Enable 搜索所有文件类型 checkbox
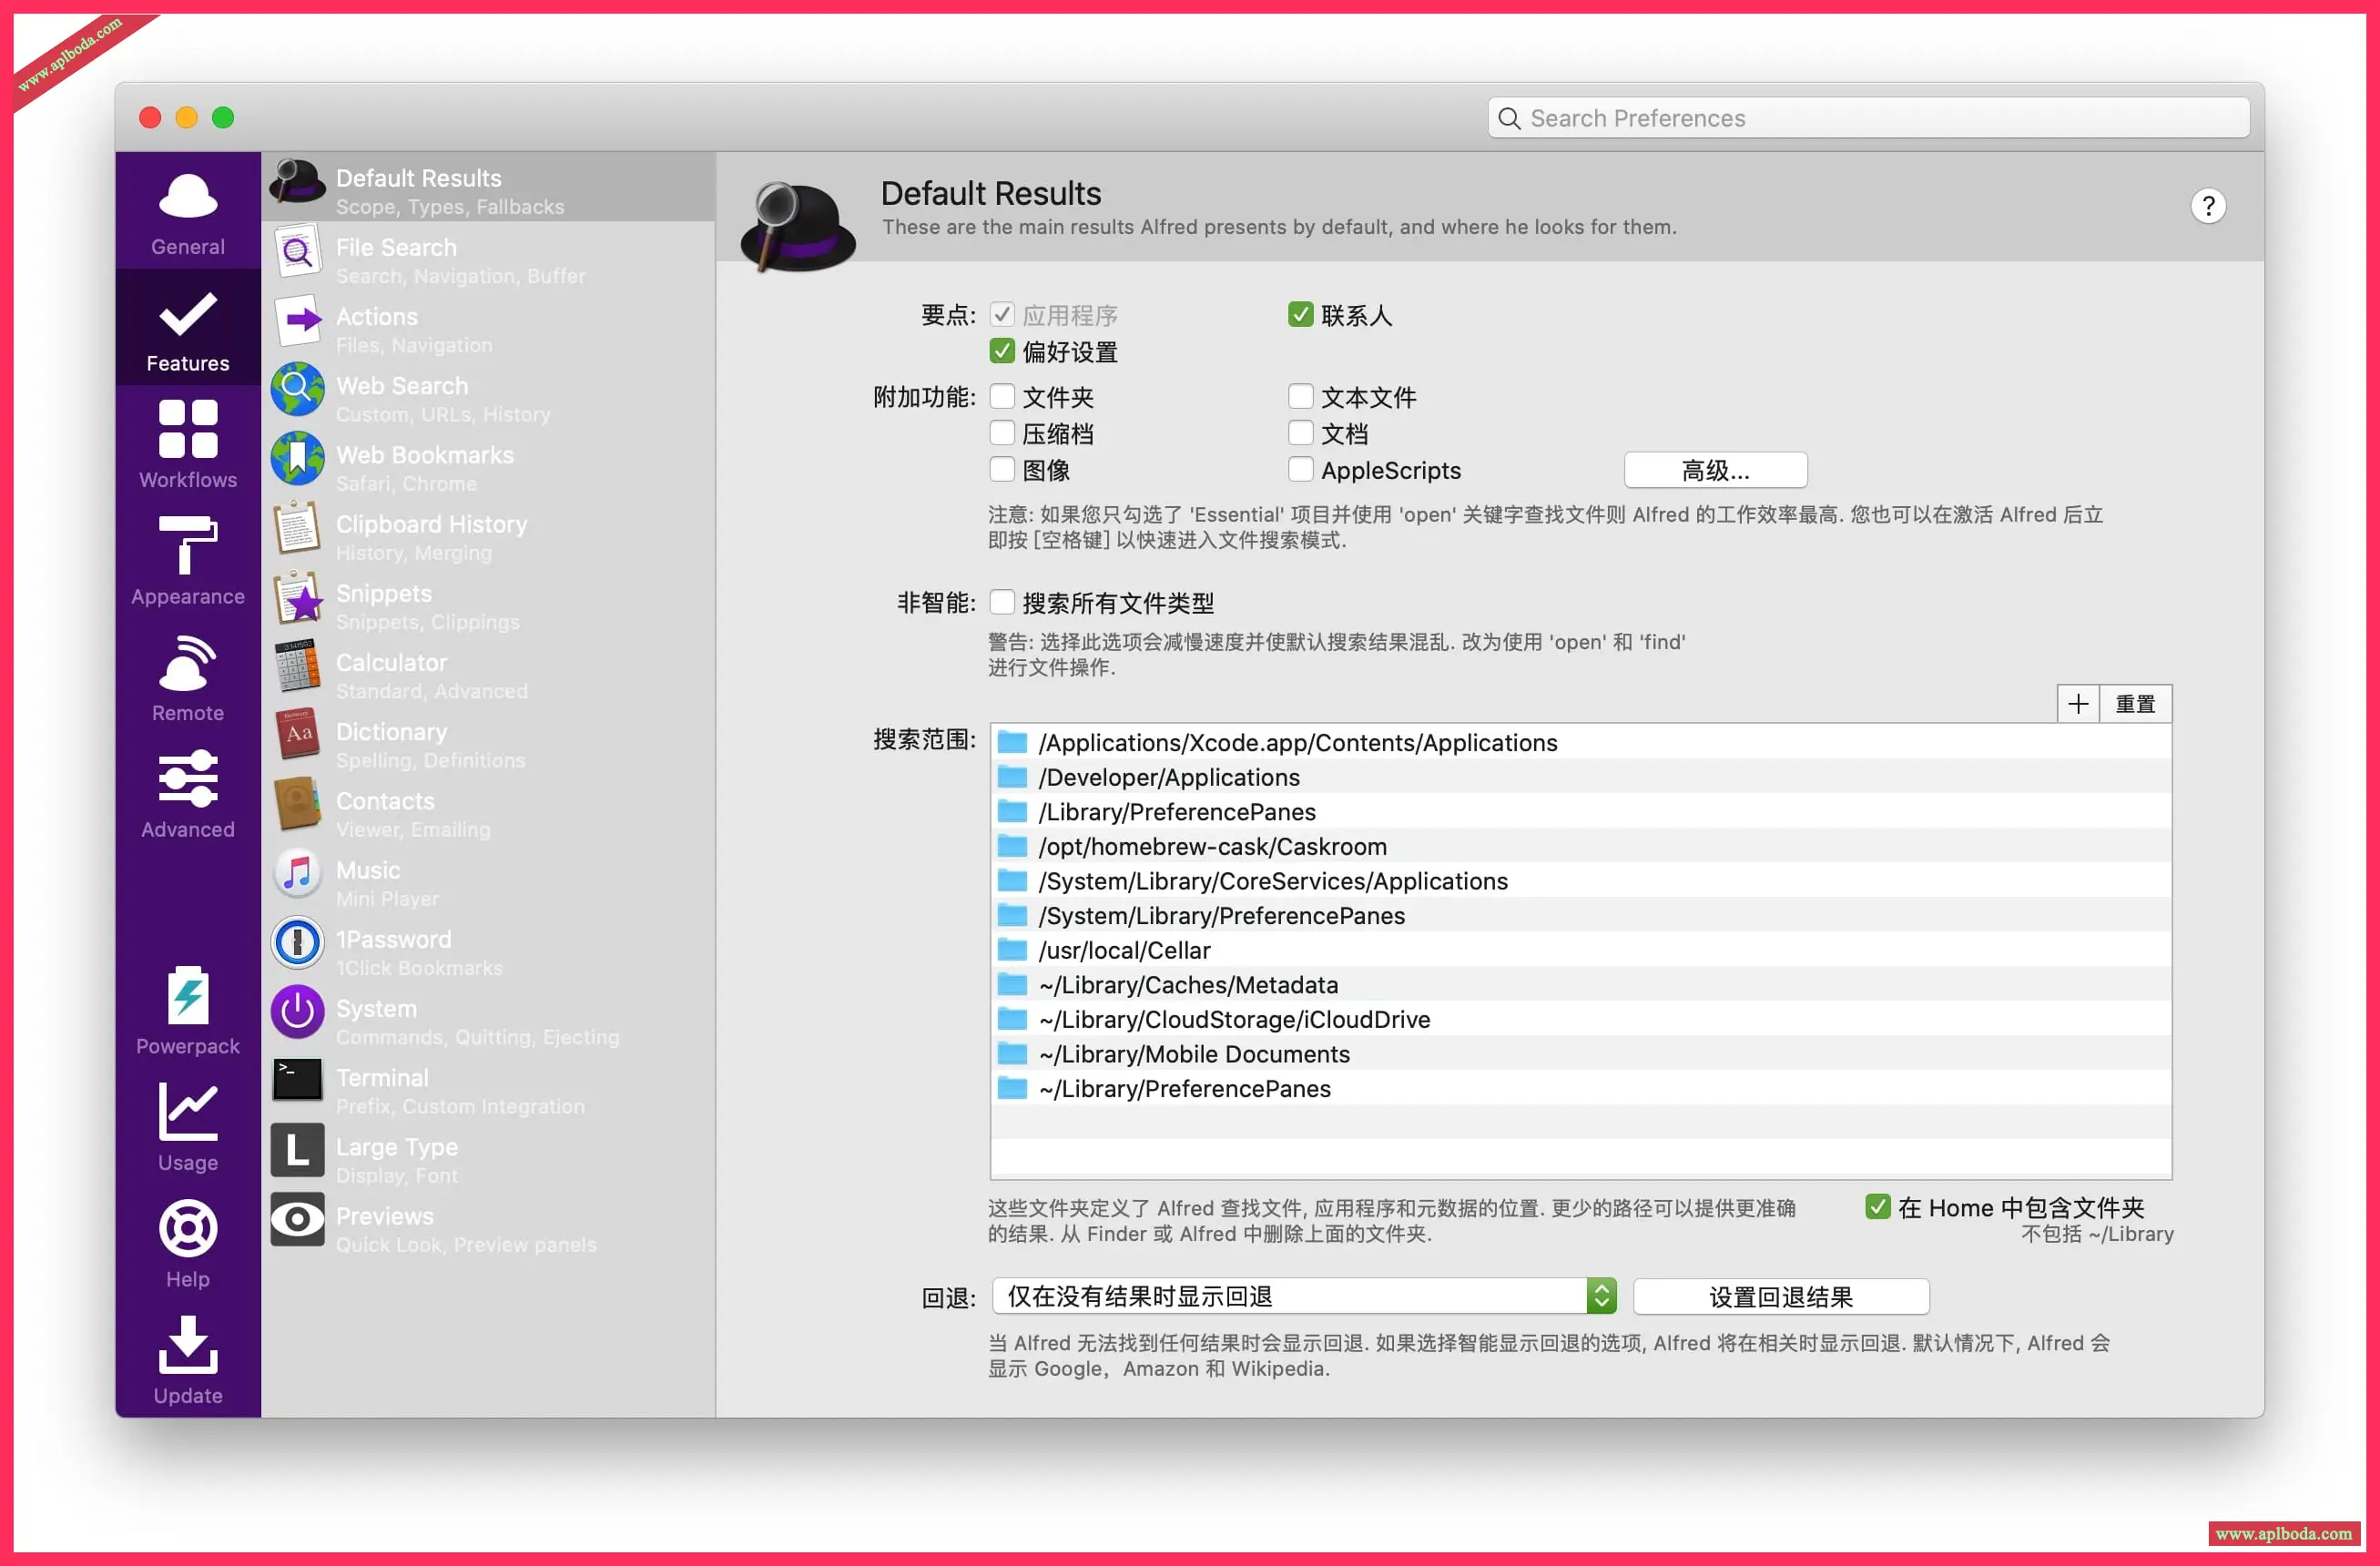Screen dimensions: 2380x1566 coord(1002,602)
